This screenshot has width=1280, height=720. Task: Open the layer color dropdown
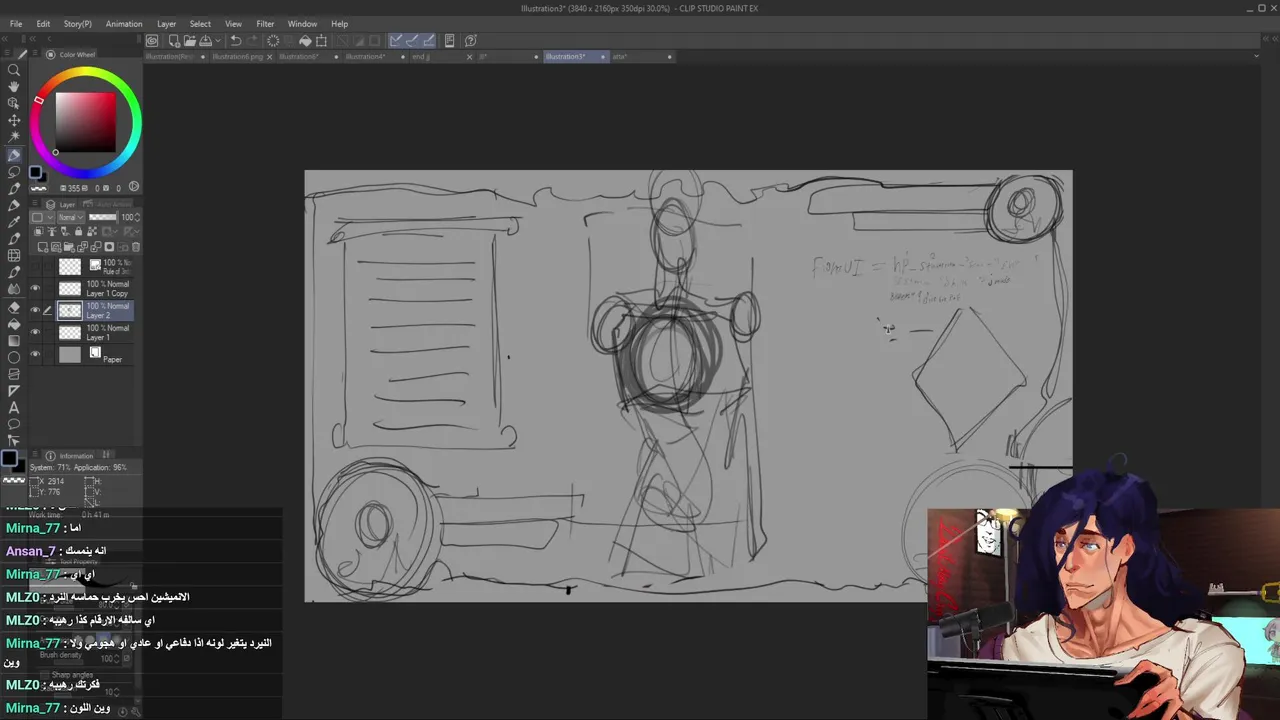coord(41,217)
